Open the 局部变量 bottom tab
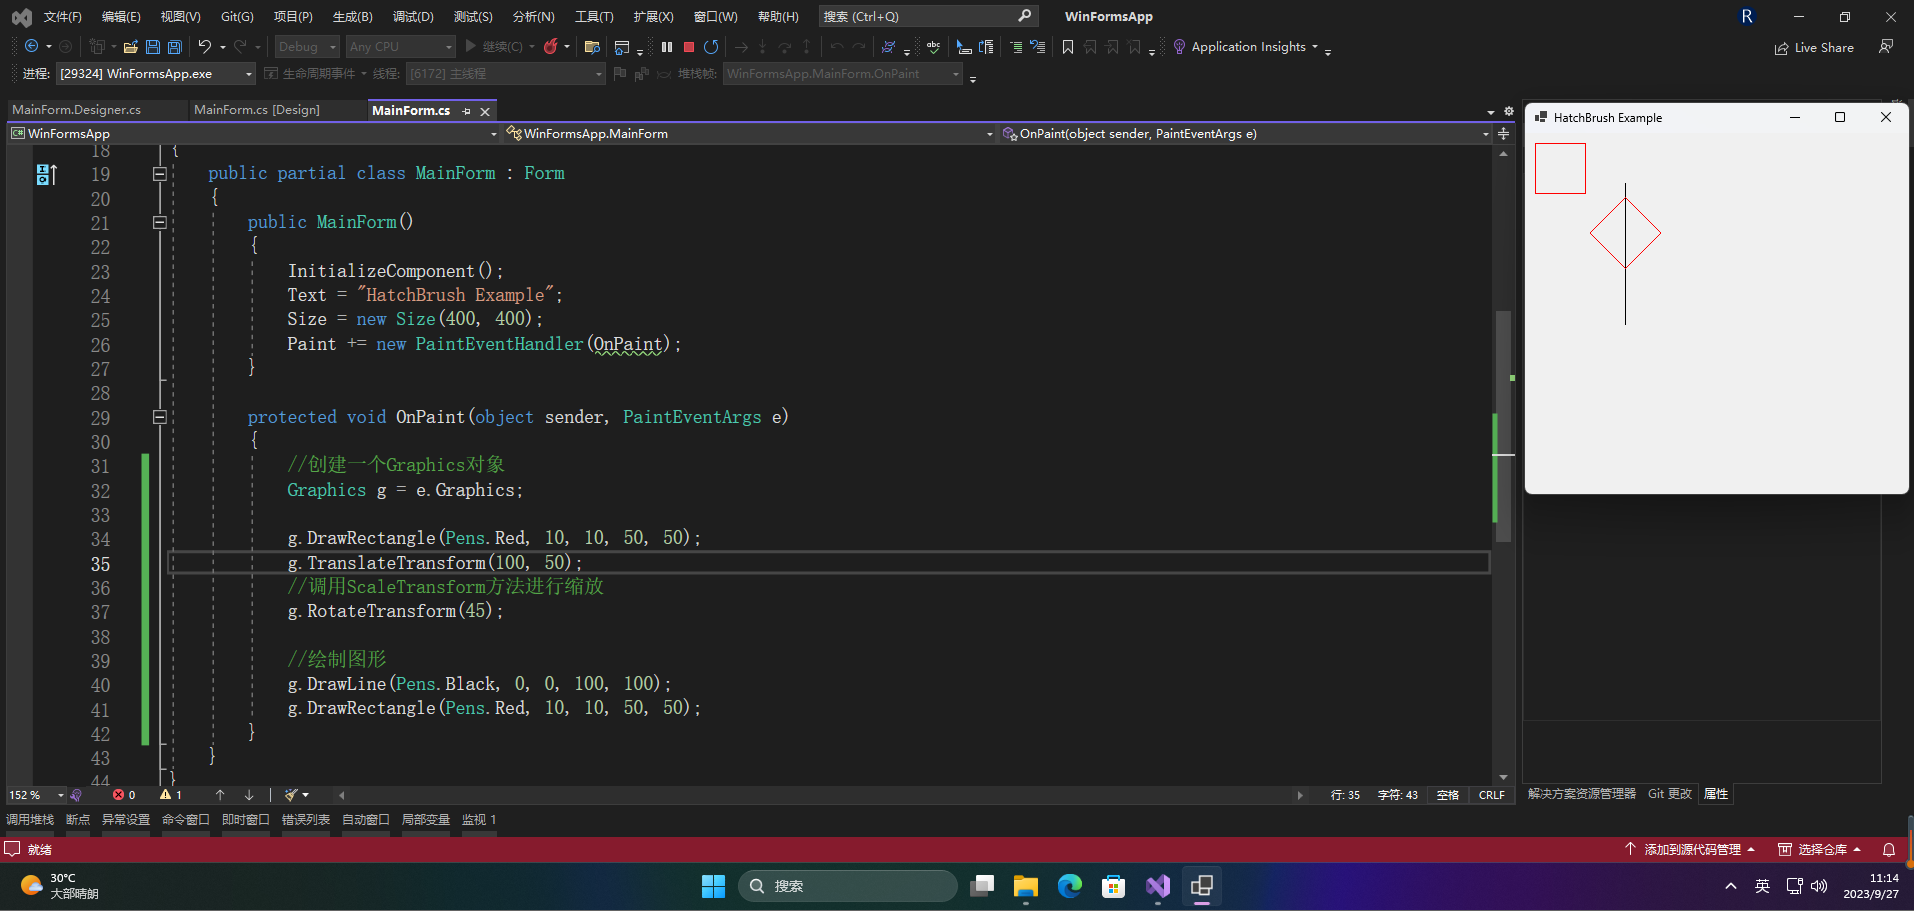 coord(425,819)
